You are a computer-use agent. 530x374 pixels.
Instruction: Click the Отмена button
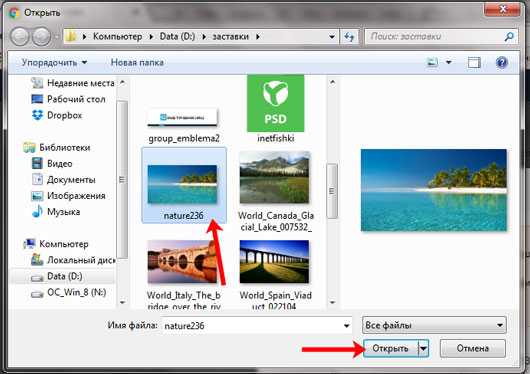tap(473, 348)
